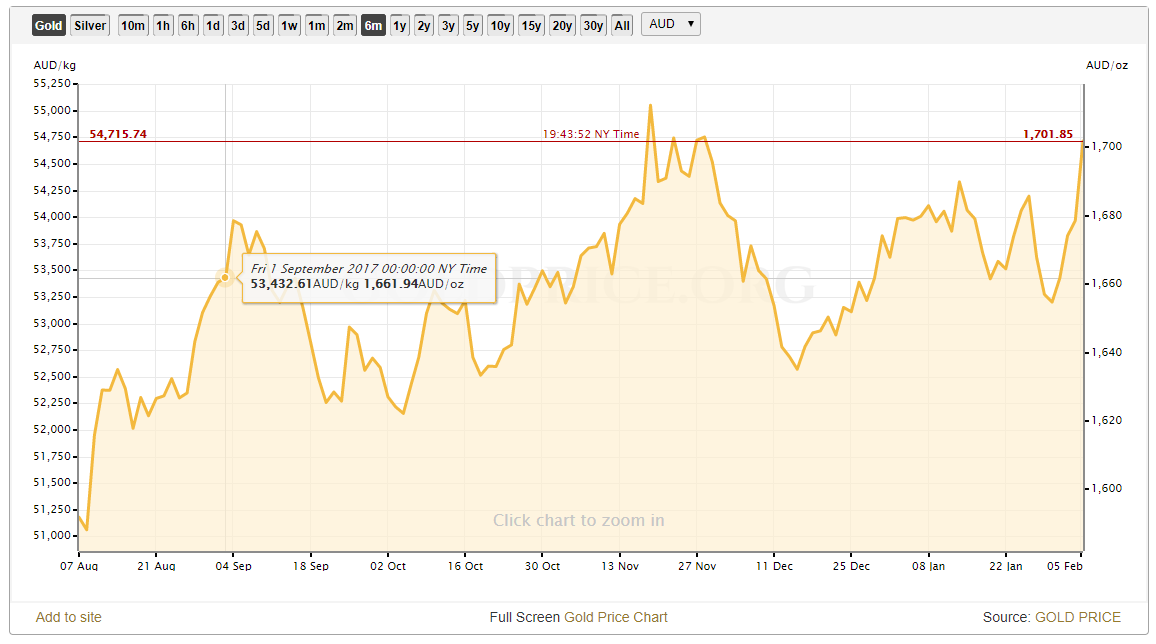1156x644 pixels.
Task: Set chart range to 10y
Action: tap(500, 25)
